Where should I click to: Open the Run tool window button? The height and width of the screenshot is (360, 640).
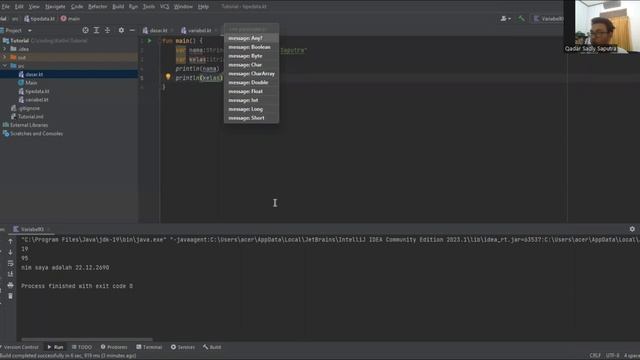[x=56, y=347]
